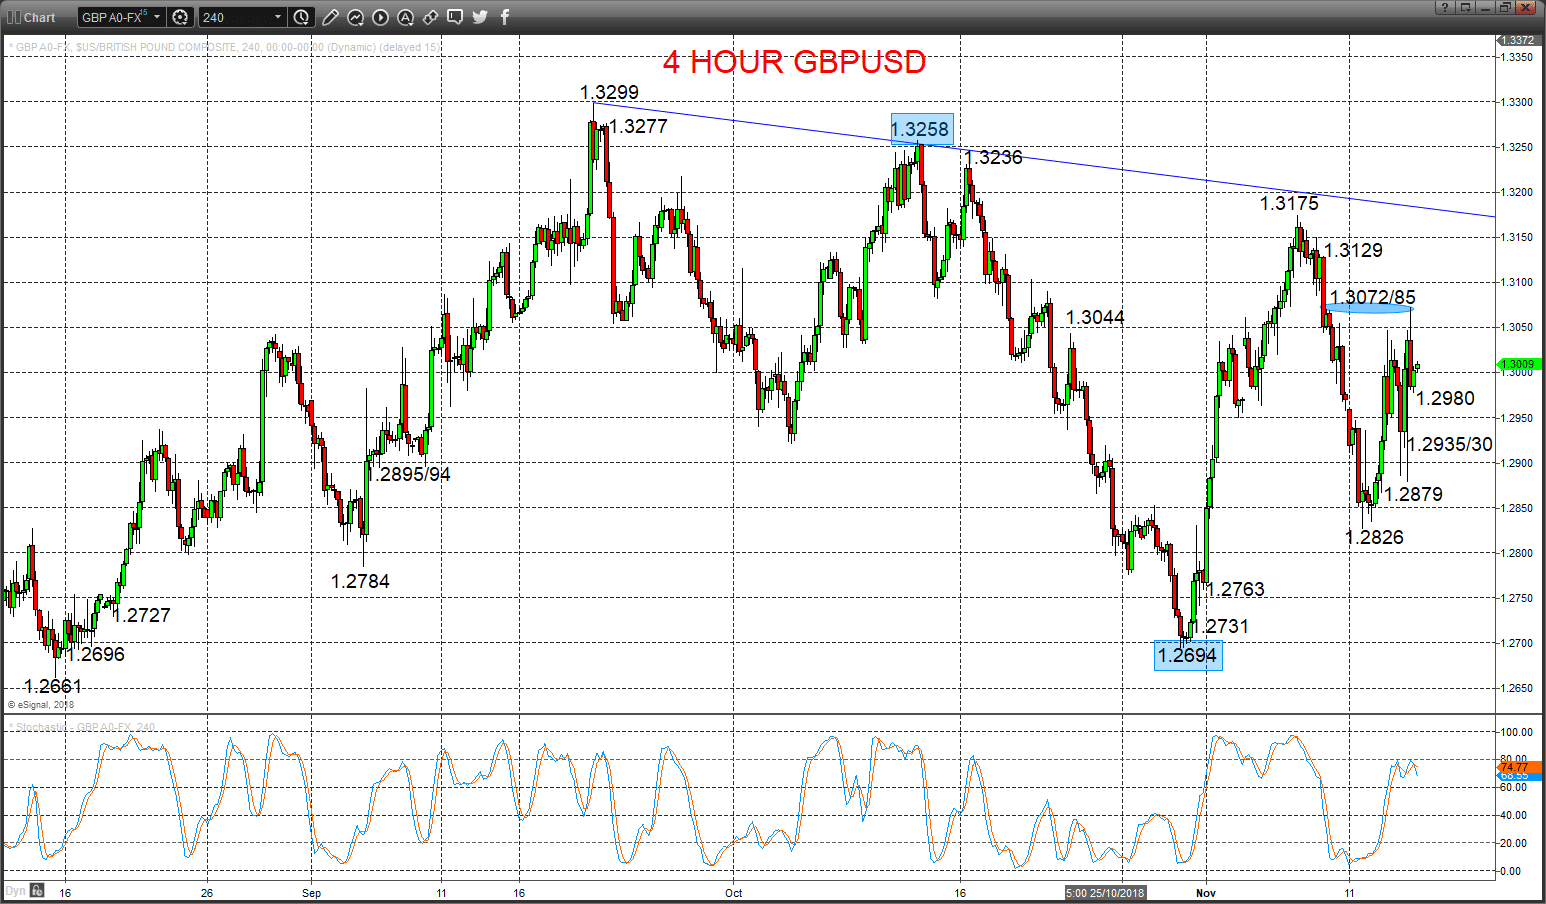Click the Stochastic study header label
The image size is (1546, 904).
pos(82,727)
